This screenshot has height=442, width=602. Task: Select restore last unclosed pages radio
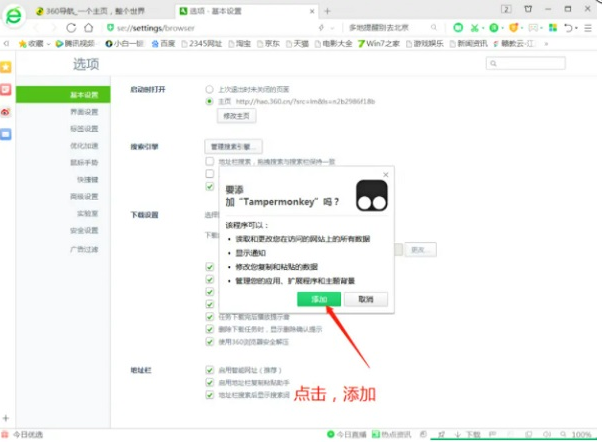[x=209, y=89]
